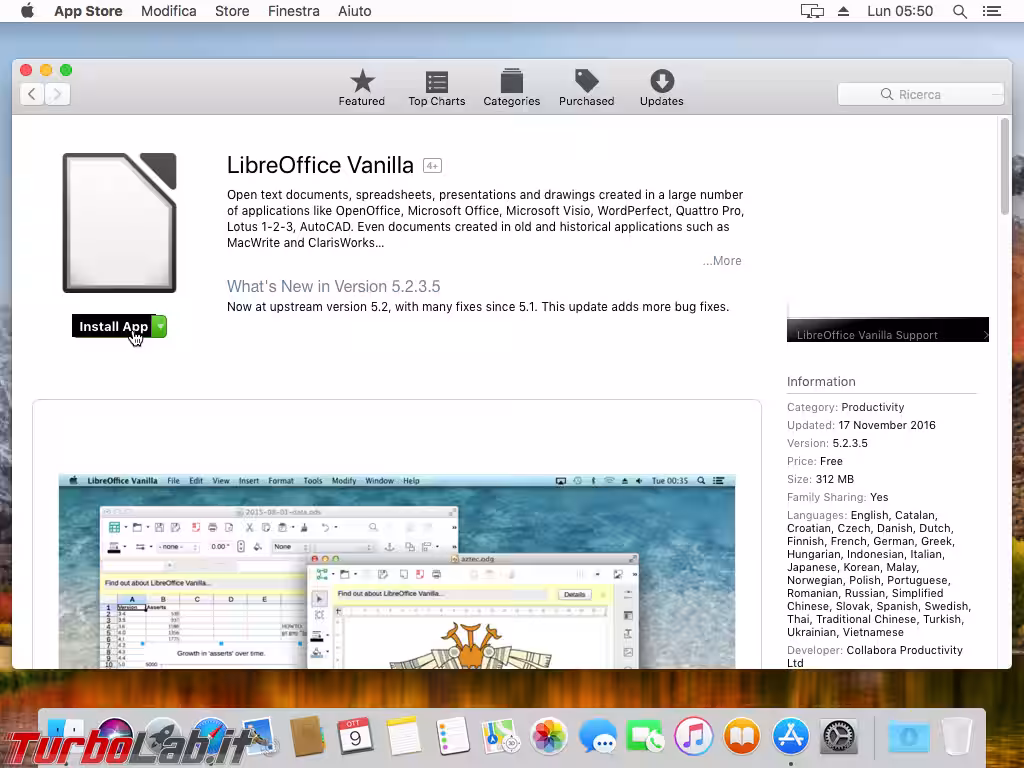Open the Categories section

pyautogui.click(x=511, y=85)
